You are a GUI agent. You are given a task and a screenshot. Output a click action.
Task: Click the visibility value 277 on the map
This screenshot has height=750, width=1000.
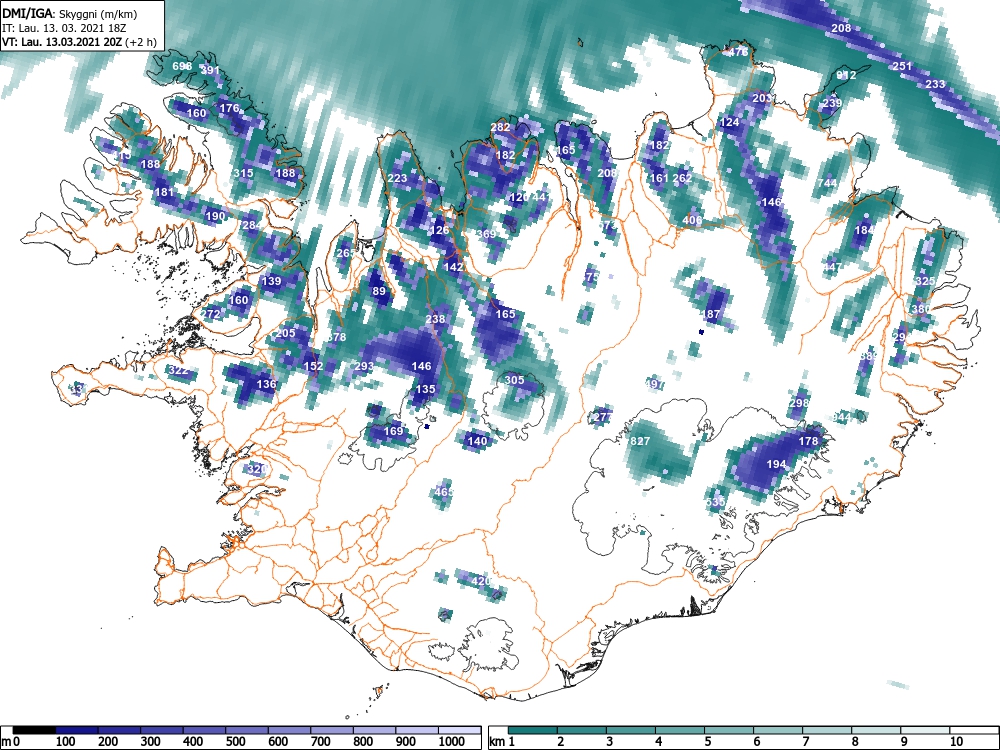[602, 417]
